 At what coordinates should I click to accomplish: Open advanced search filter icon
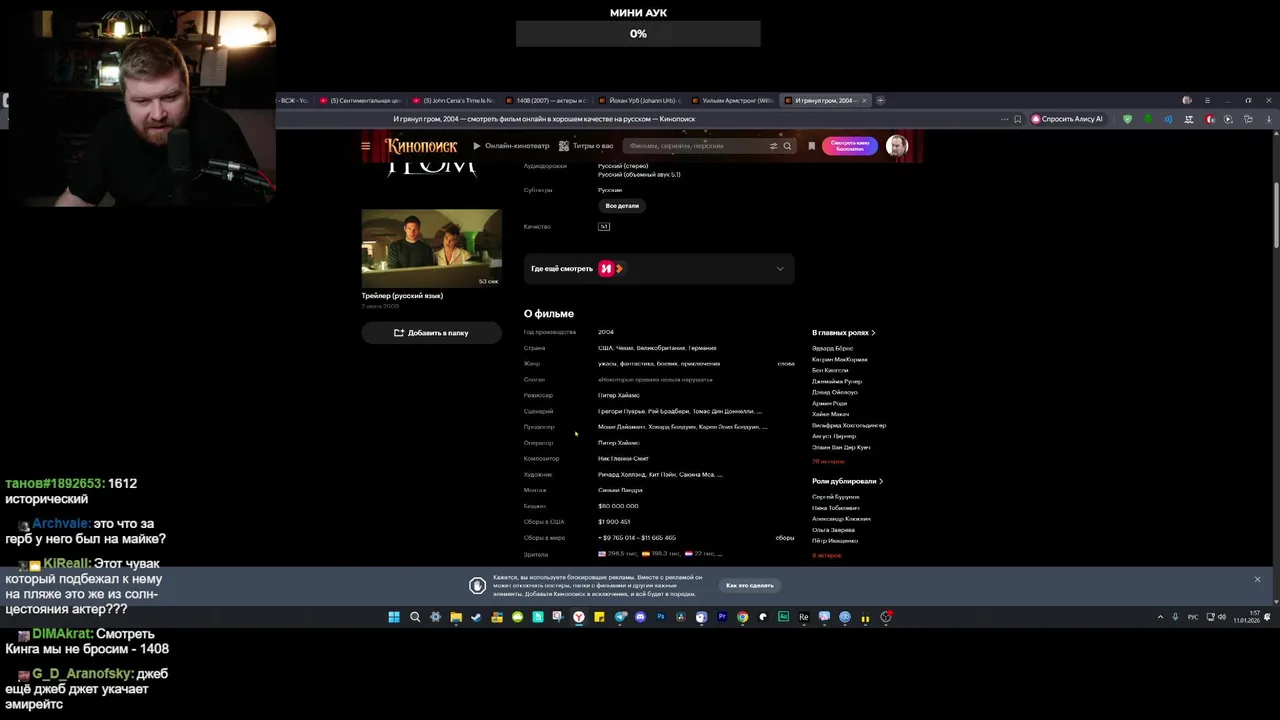coord(773,146)
